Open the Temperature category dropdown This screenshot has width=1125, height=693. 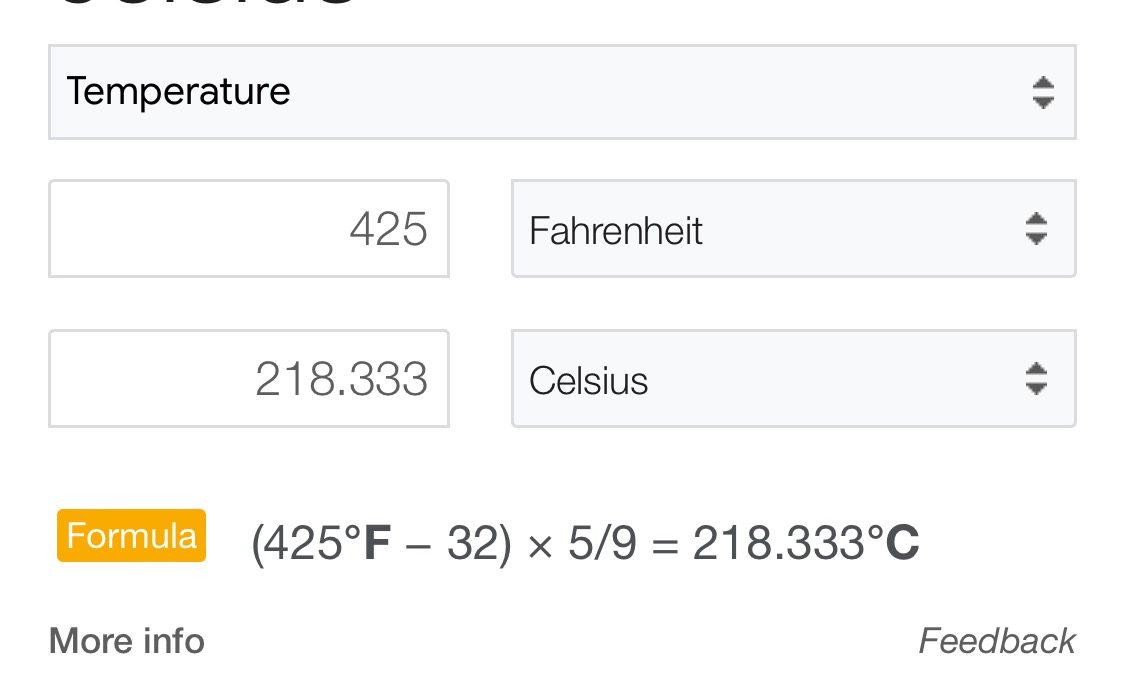pyautogui.click(x=561, y=92)
